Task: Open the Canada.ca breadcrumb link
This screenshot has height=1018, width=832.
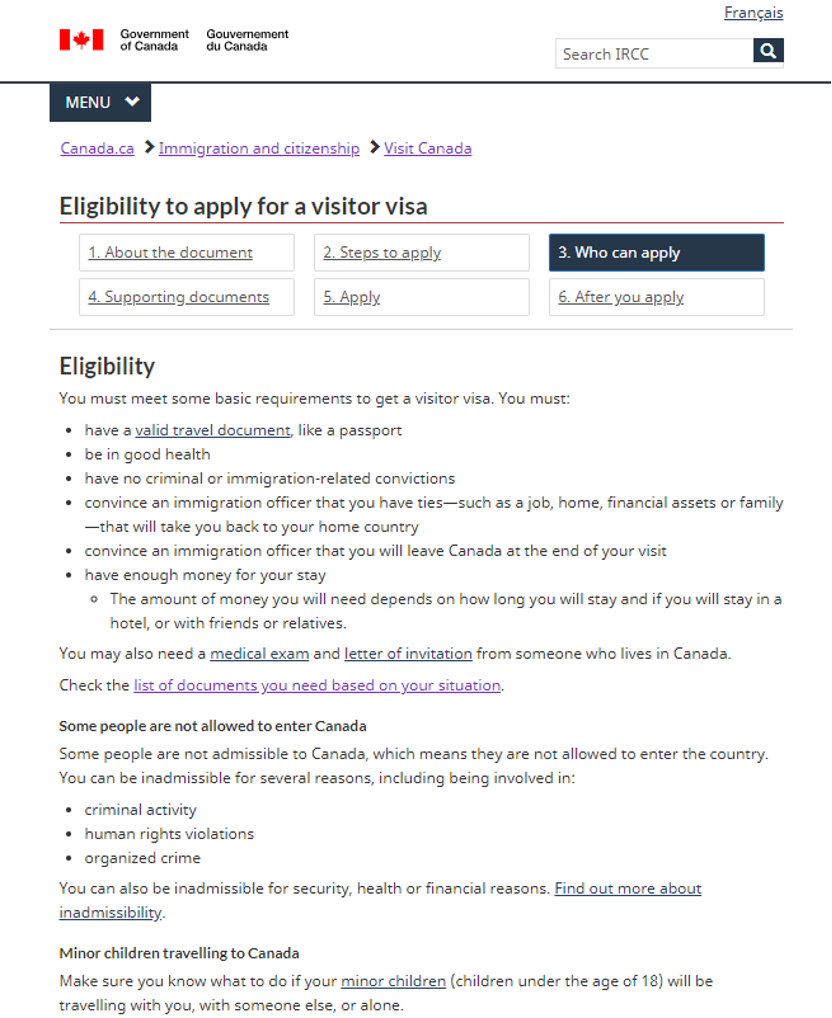Action: coord(97,148)
